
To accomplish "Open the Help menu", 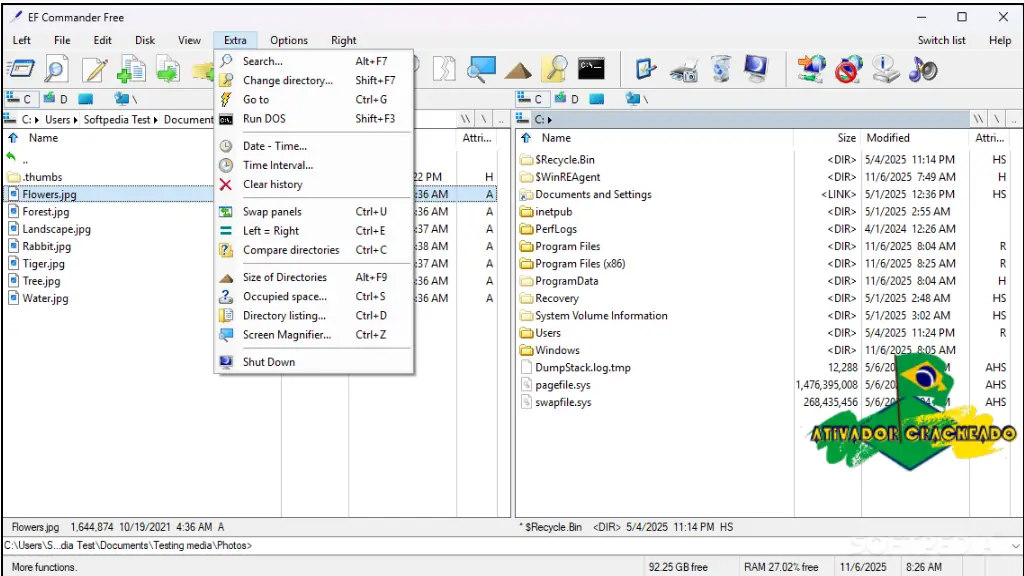I will pos(999,40).
